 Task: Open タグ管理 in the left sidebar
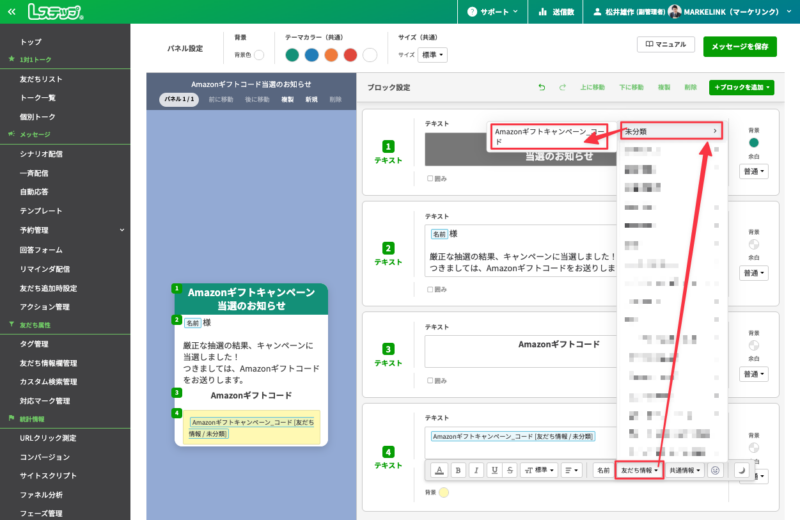(34, 344)
